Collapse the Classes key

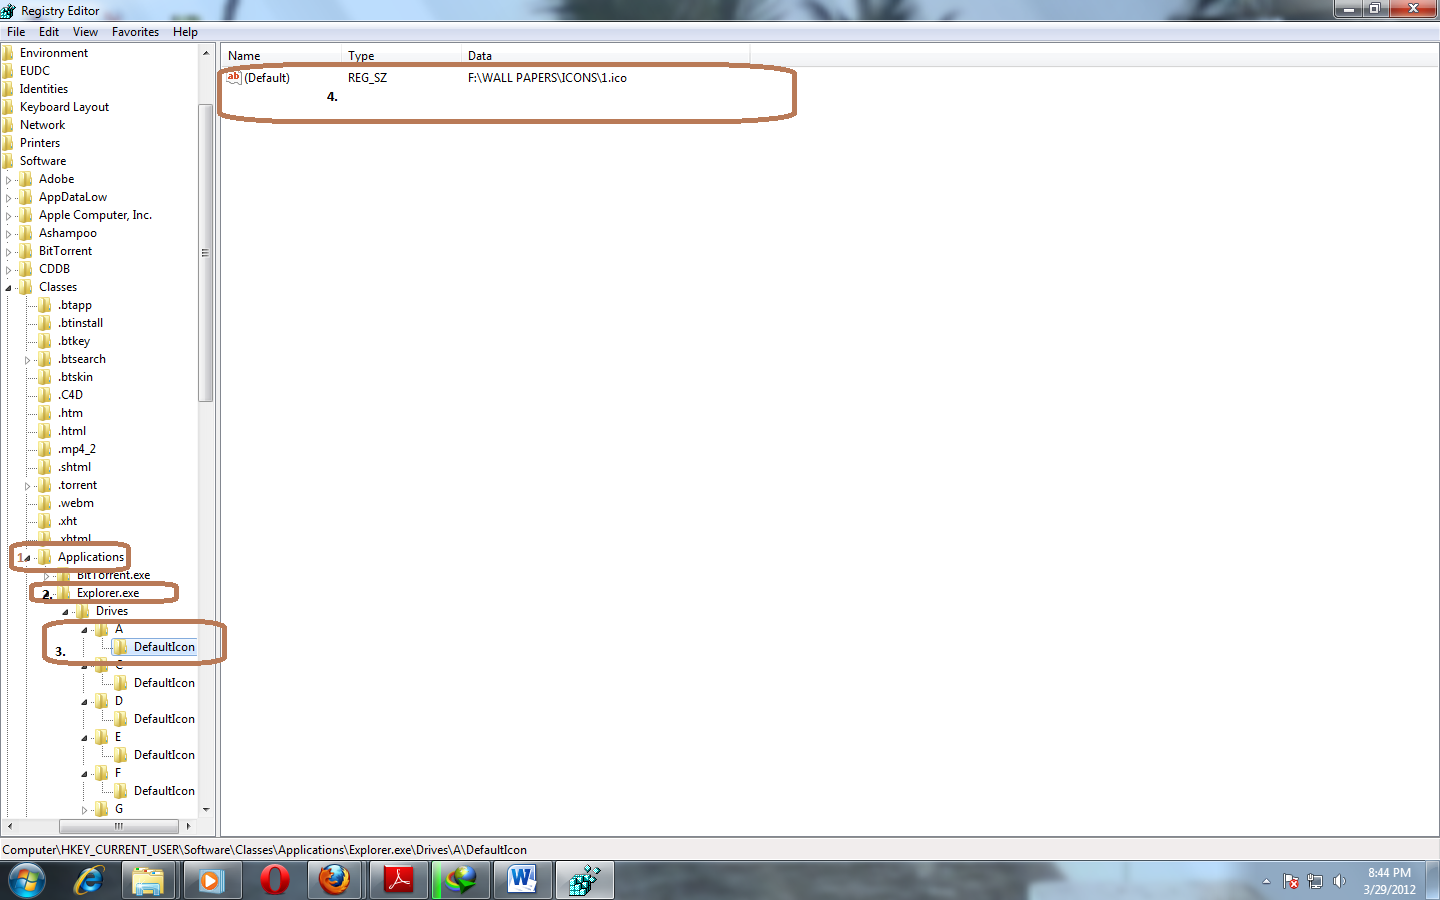8,286
